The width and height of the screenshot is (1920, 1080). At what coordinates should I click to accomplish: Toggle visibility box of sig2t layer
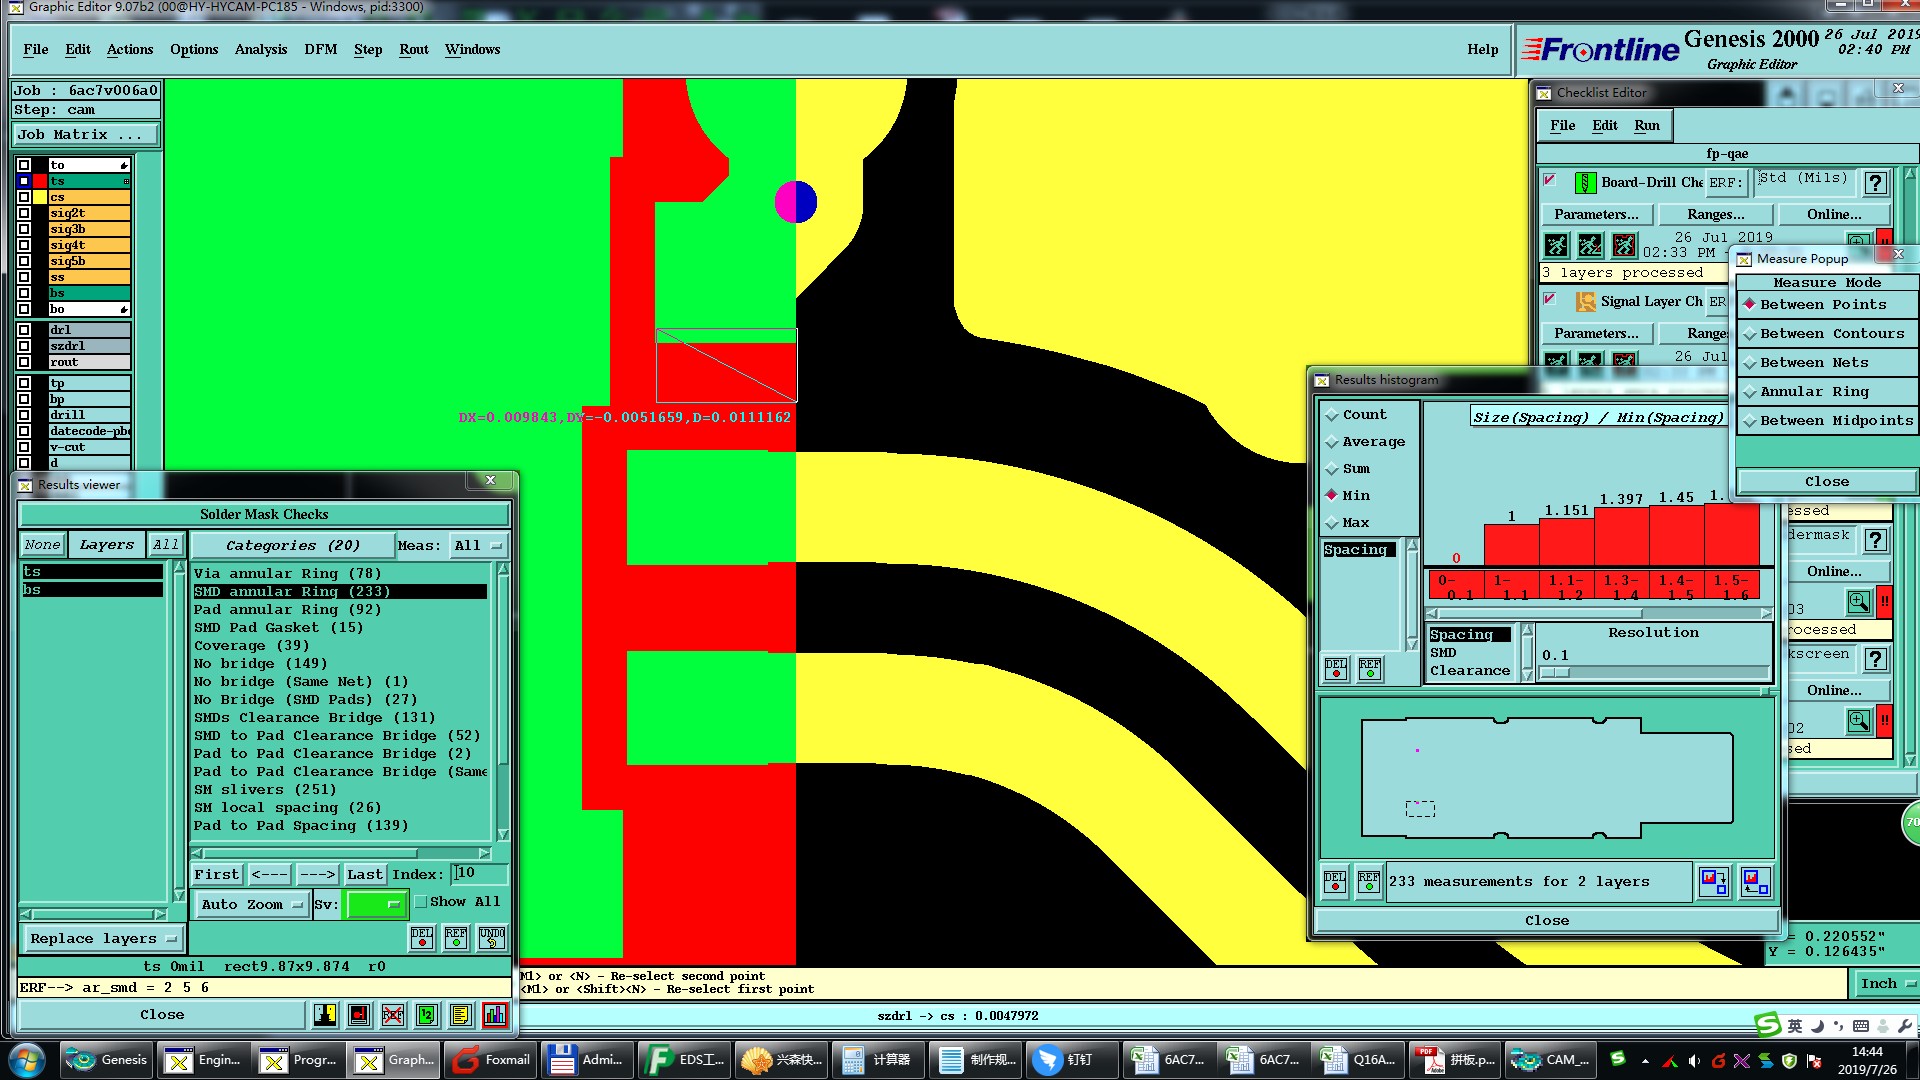[x=24, y=213]
